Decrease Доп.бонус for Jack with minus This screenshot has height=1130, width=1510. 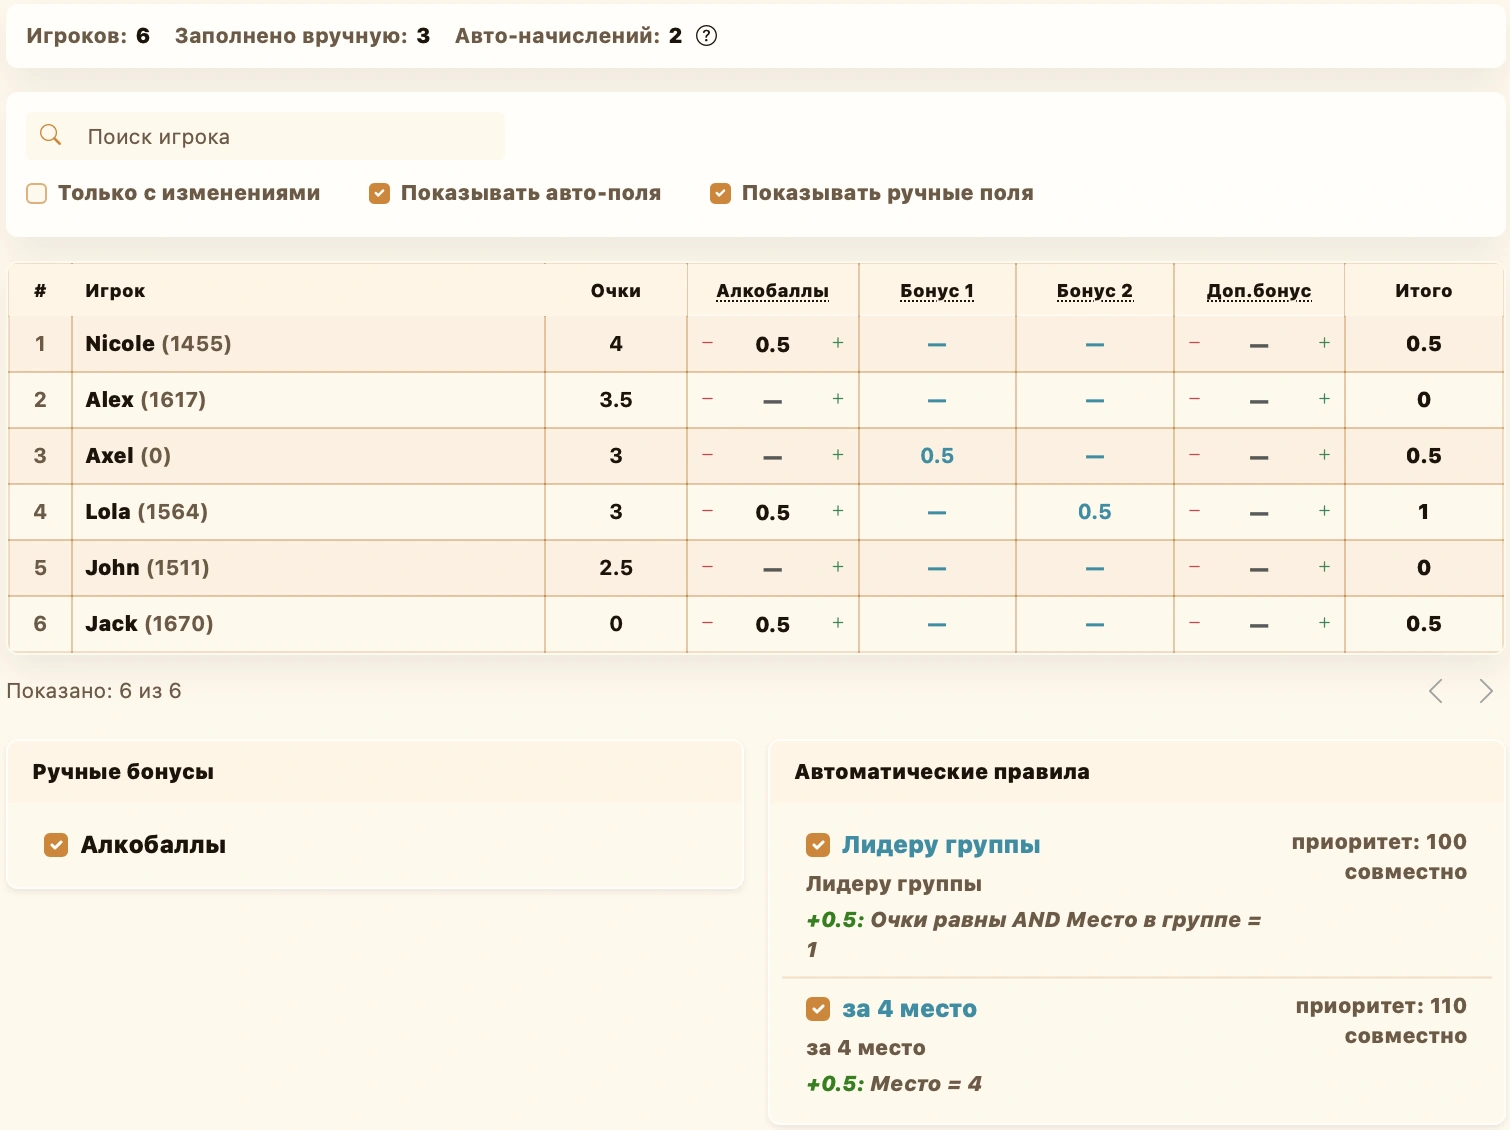pos(1194,623)
